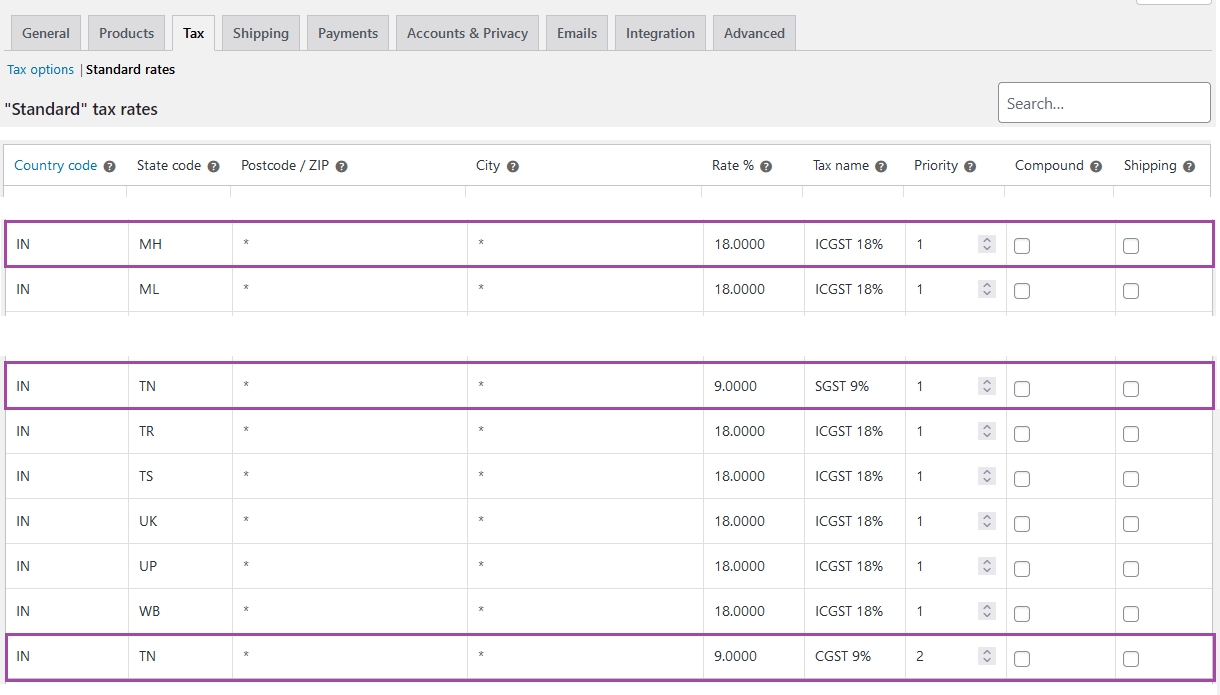Image resolution: width=1220 pixels, height=695 pixels.
Task: Click the Shipping column help icon
Action: 1189,167
